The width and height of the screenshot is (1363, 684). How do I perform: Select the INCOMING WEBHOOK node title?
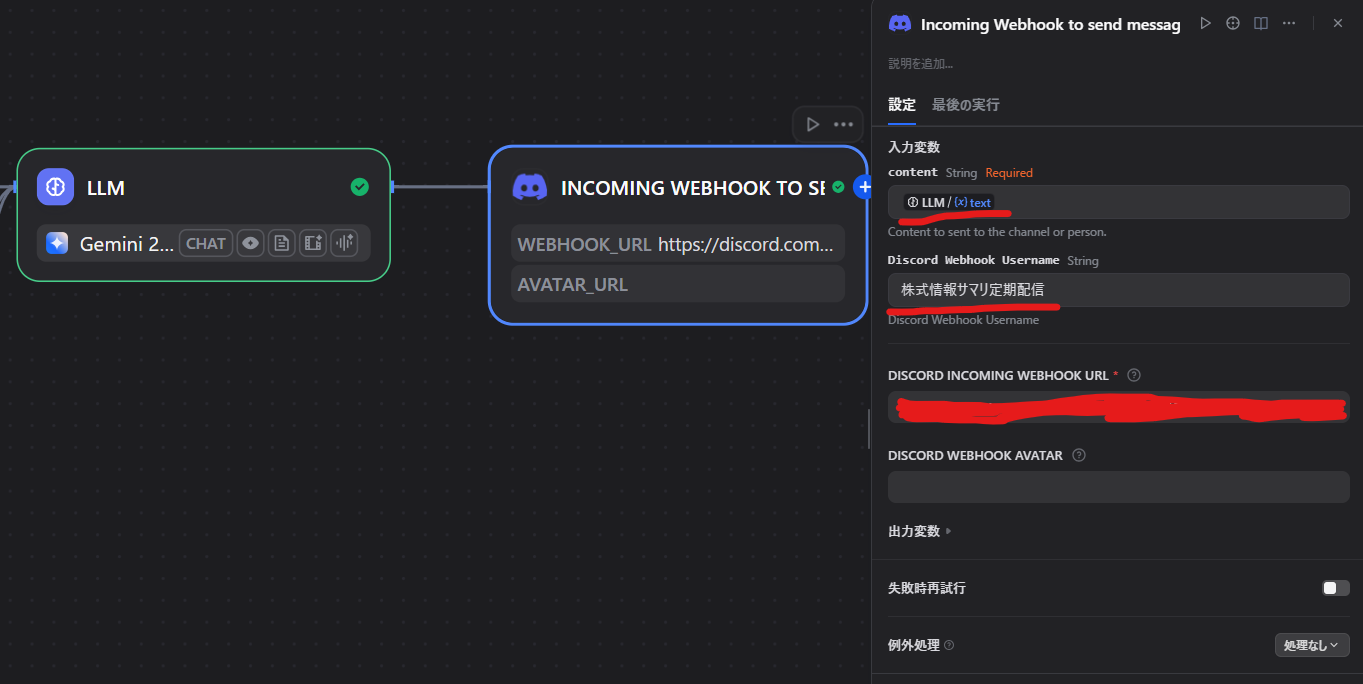pyautogui.click(x=692, y=188)
